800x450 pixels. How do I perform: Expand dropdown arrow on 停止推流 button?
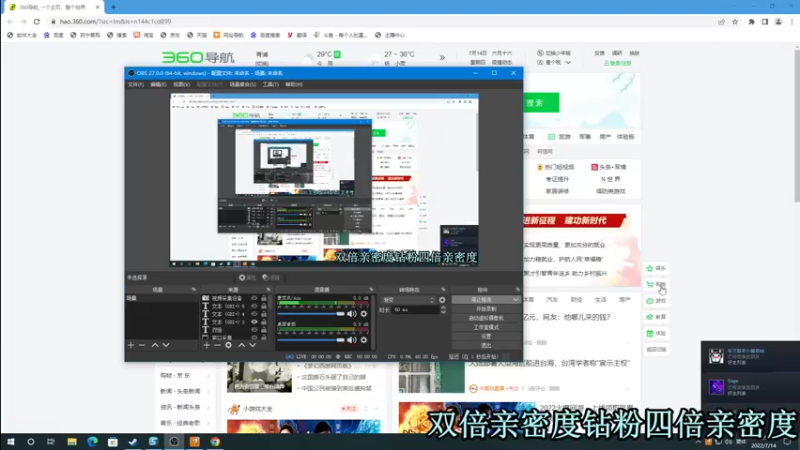(515, 300)
